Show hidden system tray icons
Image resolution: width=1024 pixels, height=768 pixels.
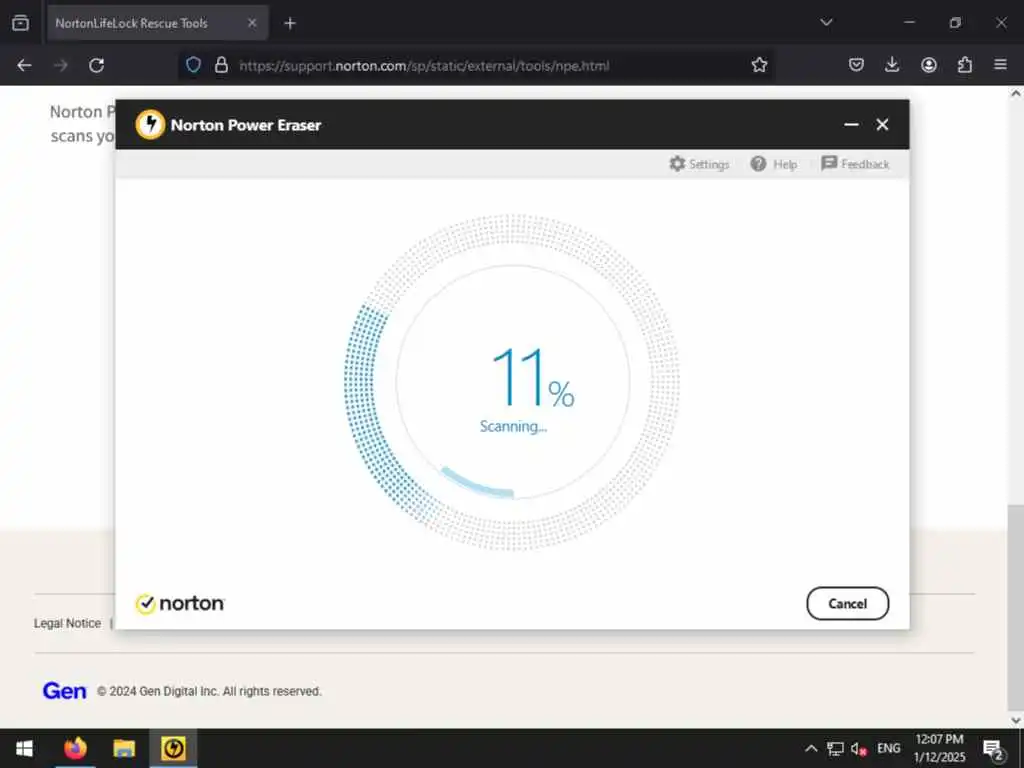click(x=810, y=748)
